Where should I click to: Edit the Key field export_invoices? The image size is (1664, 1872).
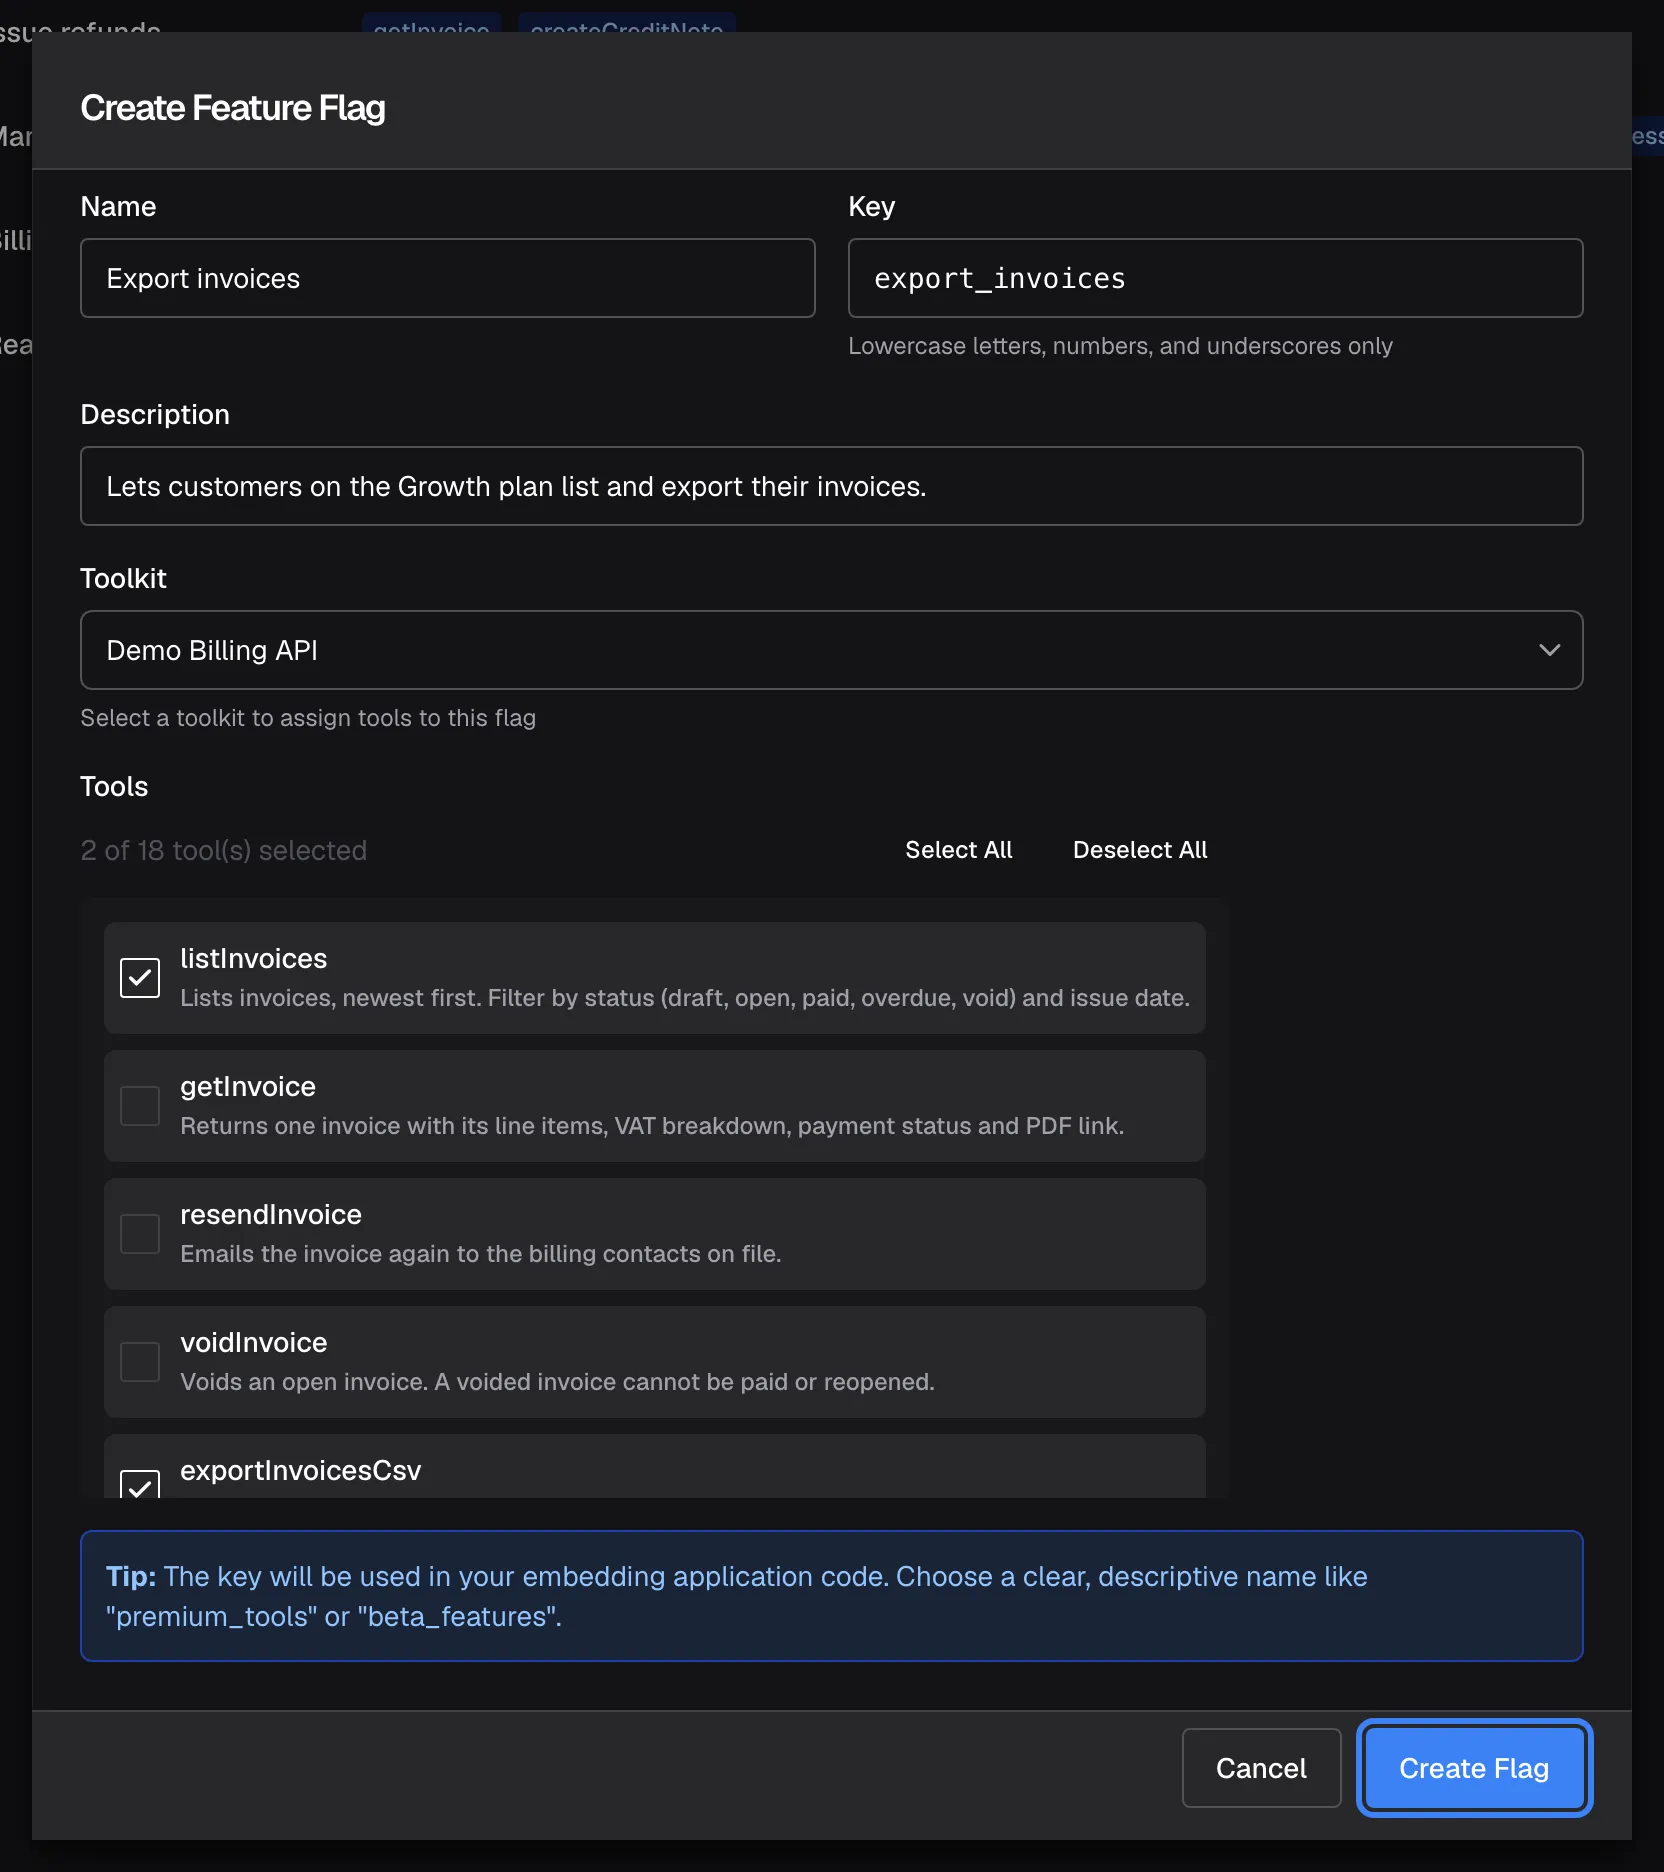[1216, 278]
